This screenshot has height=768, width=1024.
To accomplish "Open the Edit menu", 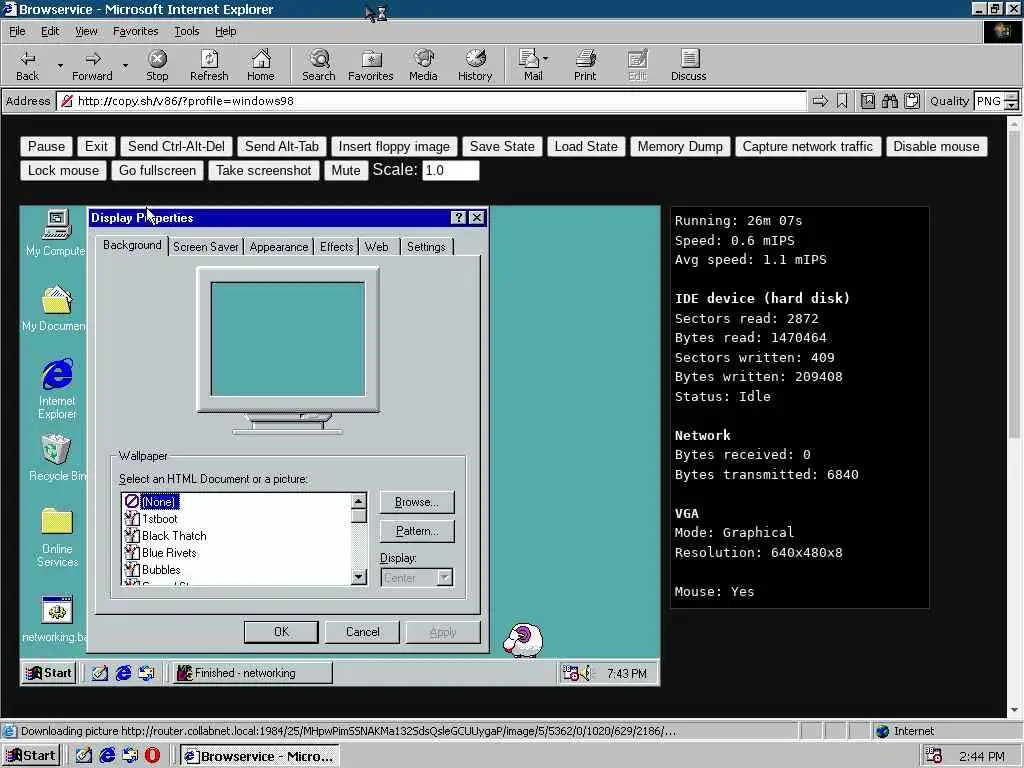I will pos(50,31).
